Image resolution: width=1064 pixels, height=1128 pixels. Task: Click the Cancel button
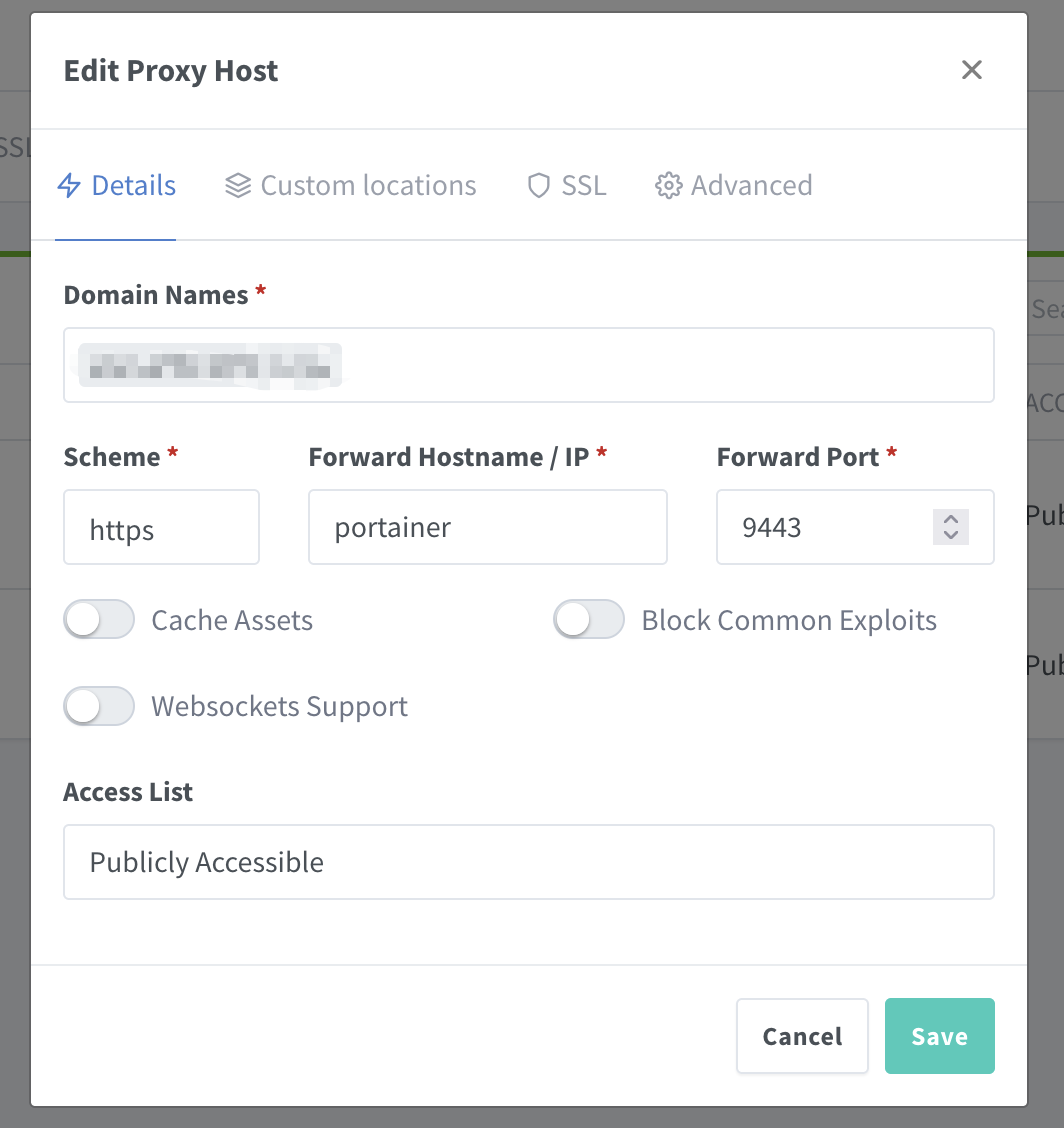coord(802,1036)
